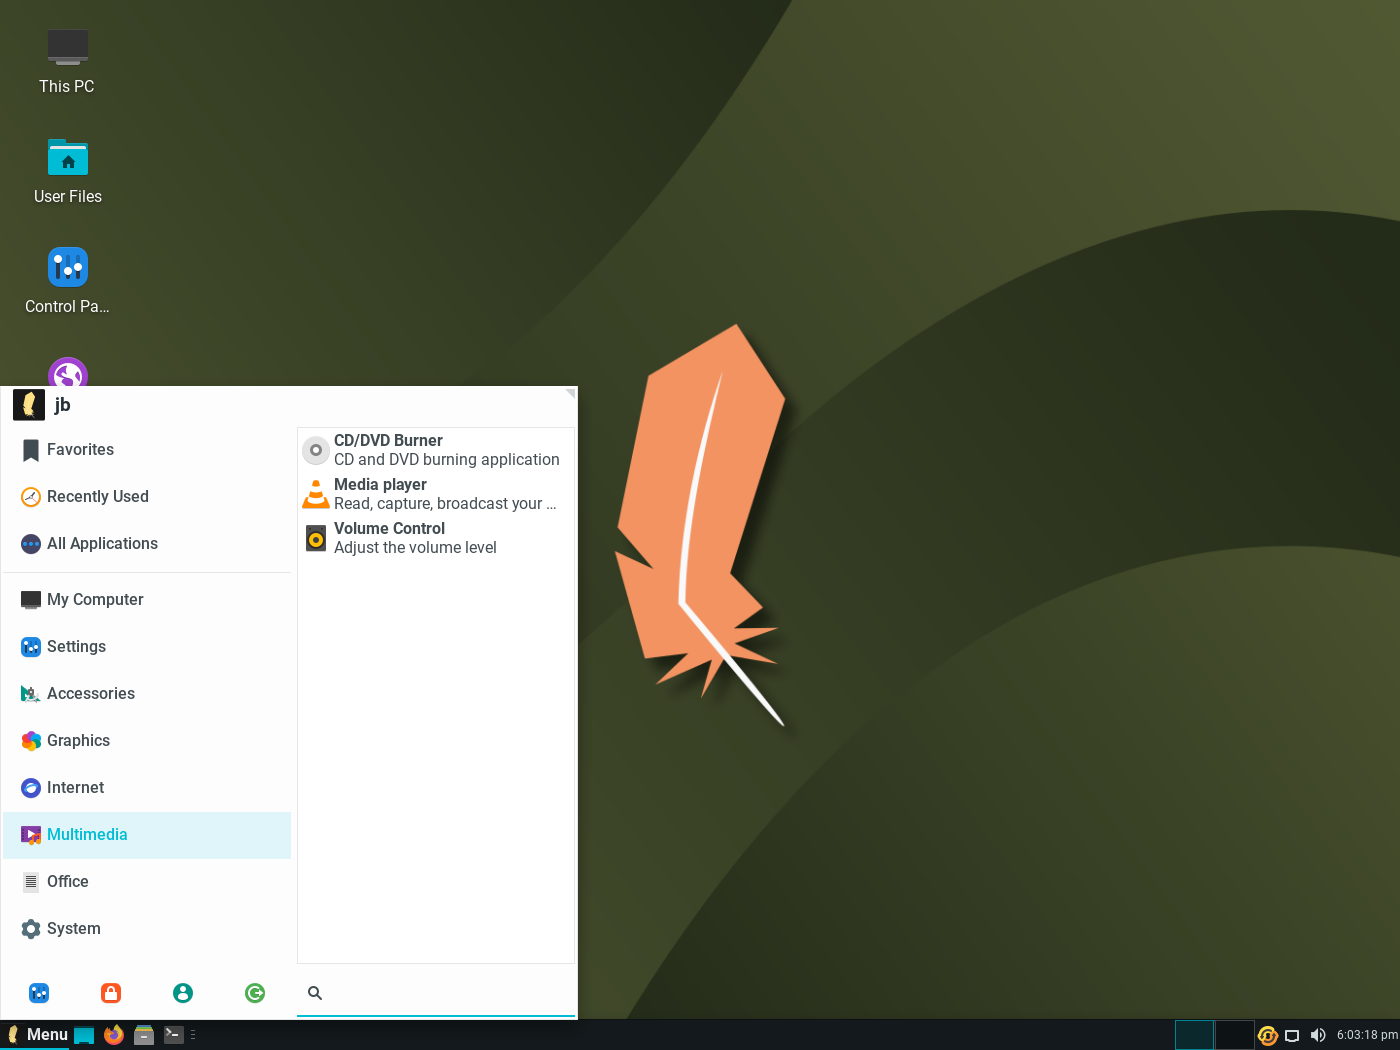The width and height of the screenshot is (1400, 1050).
Task: Click the green logout icon
Action: 255,993
